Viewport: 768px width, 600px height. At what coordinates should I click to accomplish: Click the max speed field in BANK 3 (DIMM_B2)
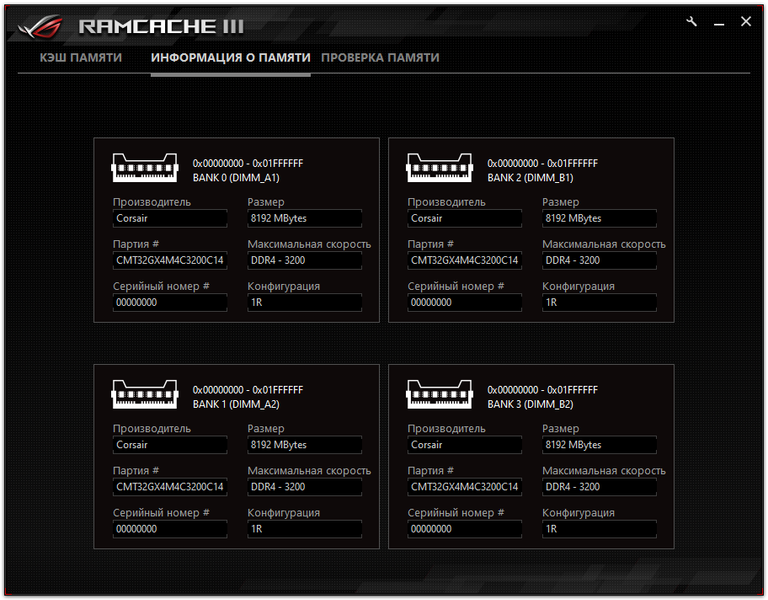[600, 487]
